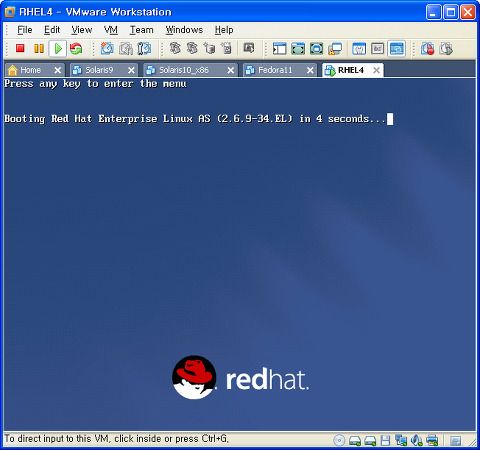480x450 pixels.
Task: Select the RHEL4 tab
Action: (x=350, y=70)
